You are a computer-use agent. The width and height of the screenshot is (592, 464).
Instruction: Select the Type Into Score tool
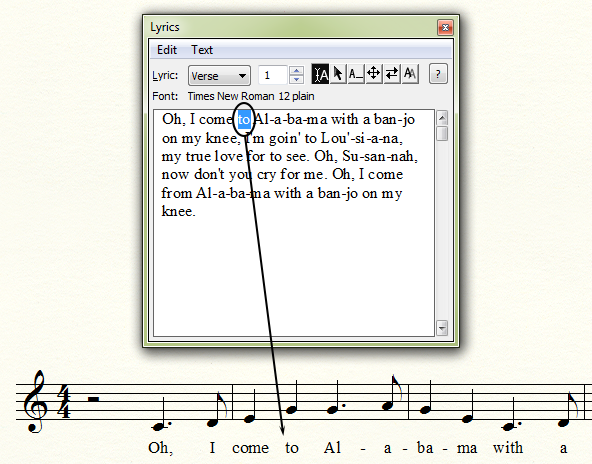(x=320, y=74)
